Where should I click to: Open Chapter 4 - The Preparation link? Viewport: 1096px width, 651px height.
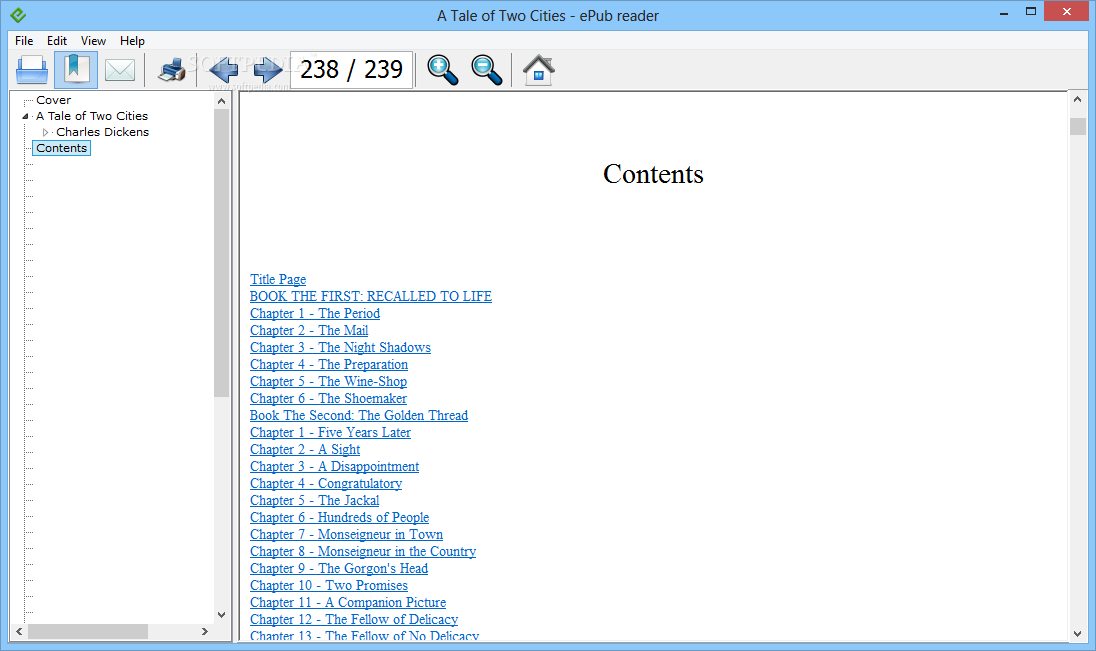coord(329,364)
